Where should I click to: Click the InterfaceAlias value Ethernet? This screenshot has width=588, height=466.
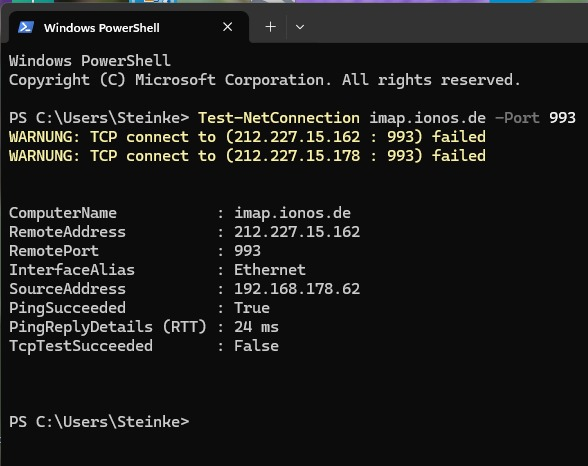(270, 270)
